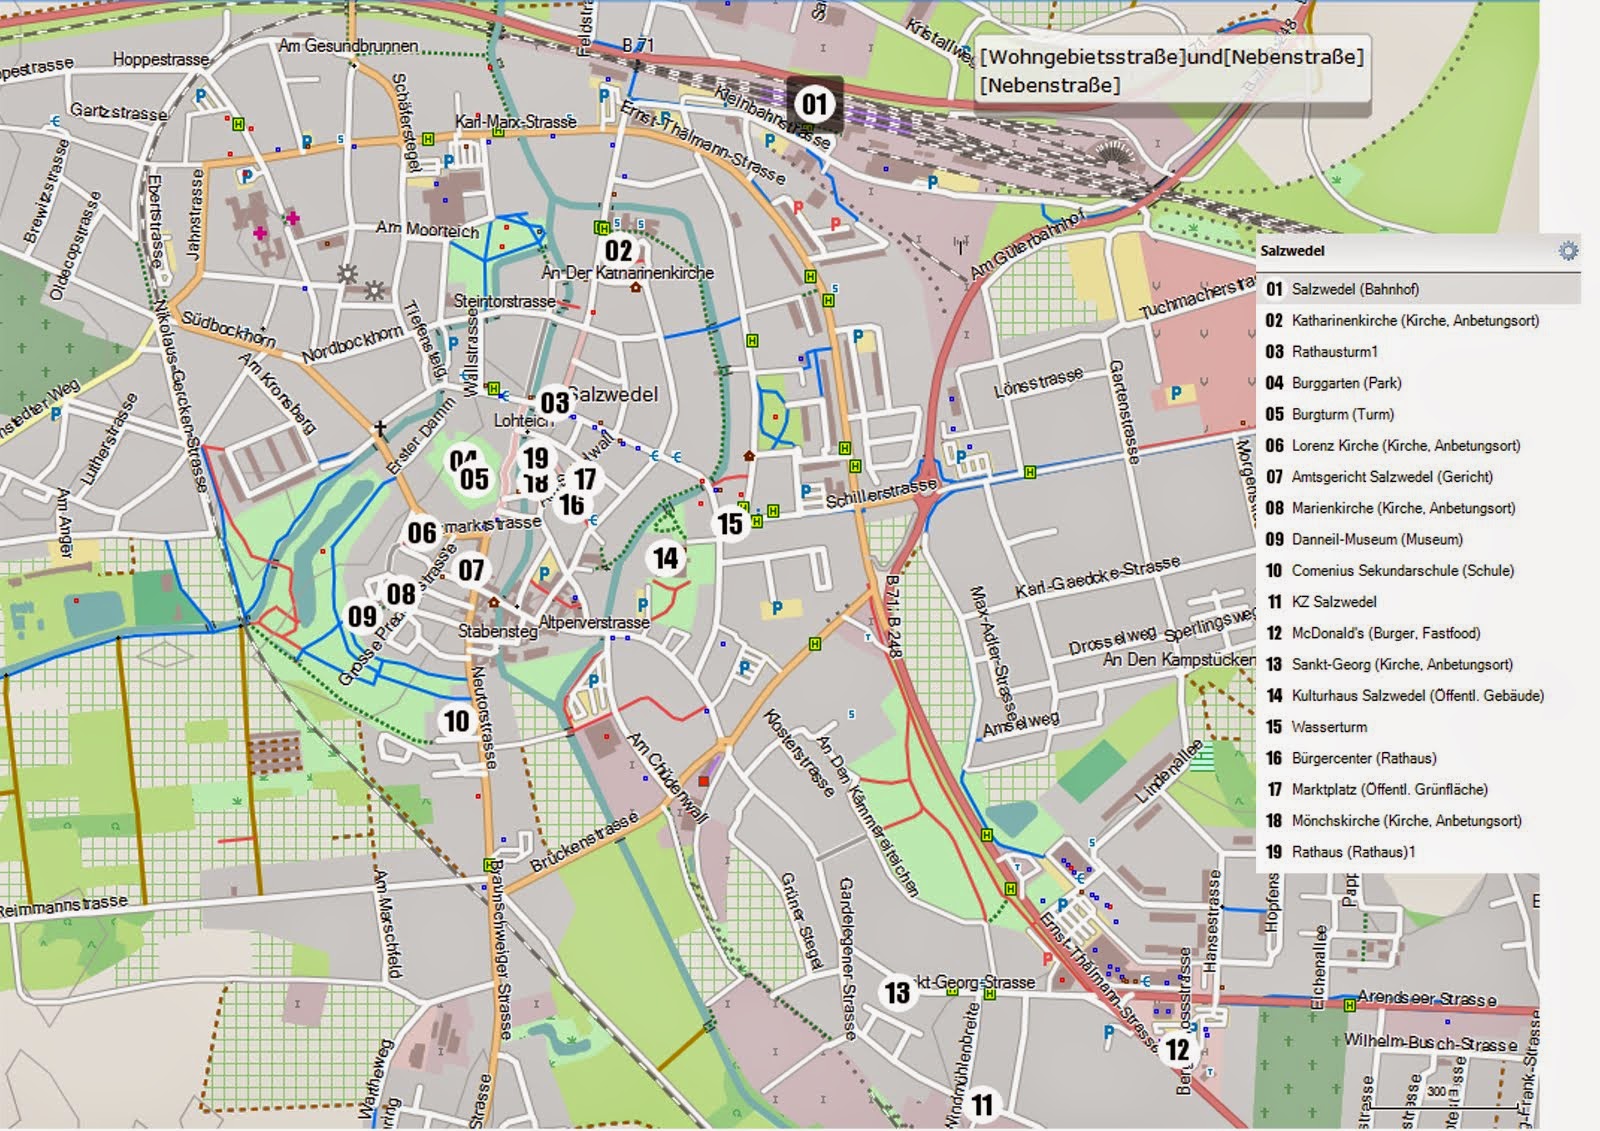Click the Am Gesundbrunnen street label
Screen dimensions: 1600x1131
348,46
